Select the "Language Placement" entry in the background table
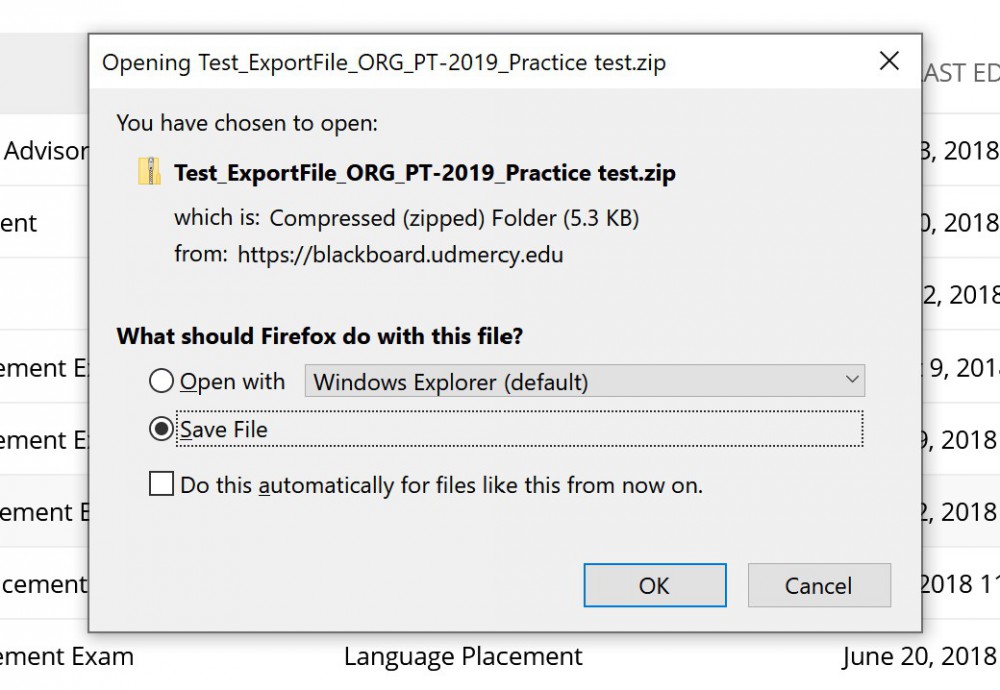 [463, 657]
